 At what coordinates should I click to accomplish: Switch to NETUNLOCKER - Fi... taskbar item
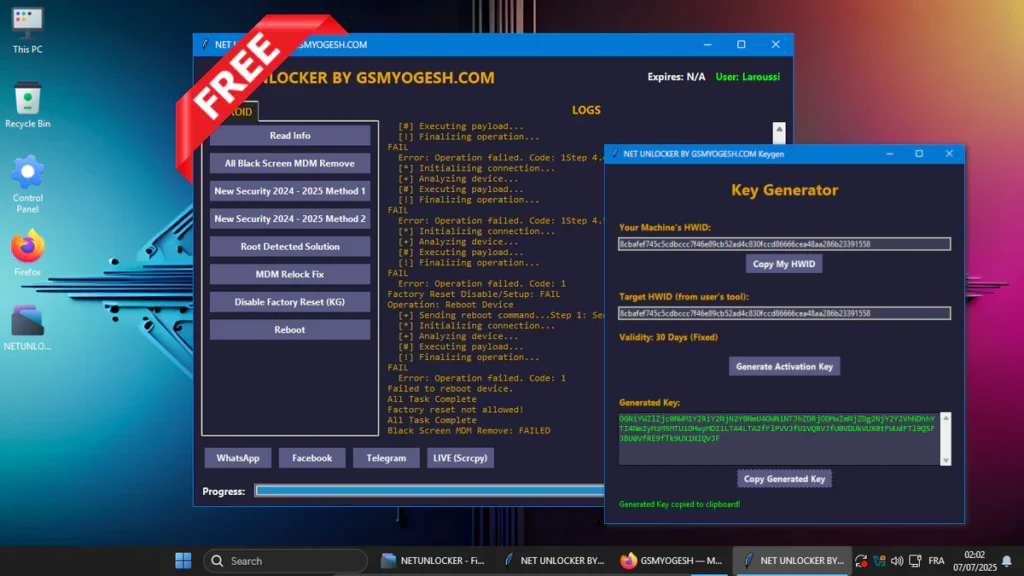(434, 560)
